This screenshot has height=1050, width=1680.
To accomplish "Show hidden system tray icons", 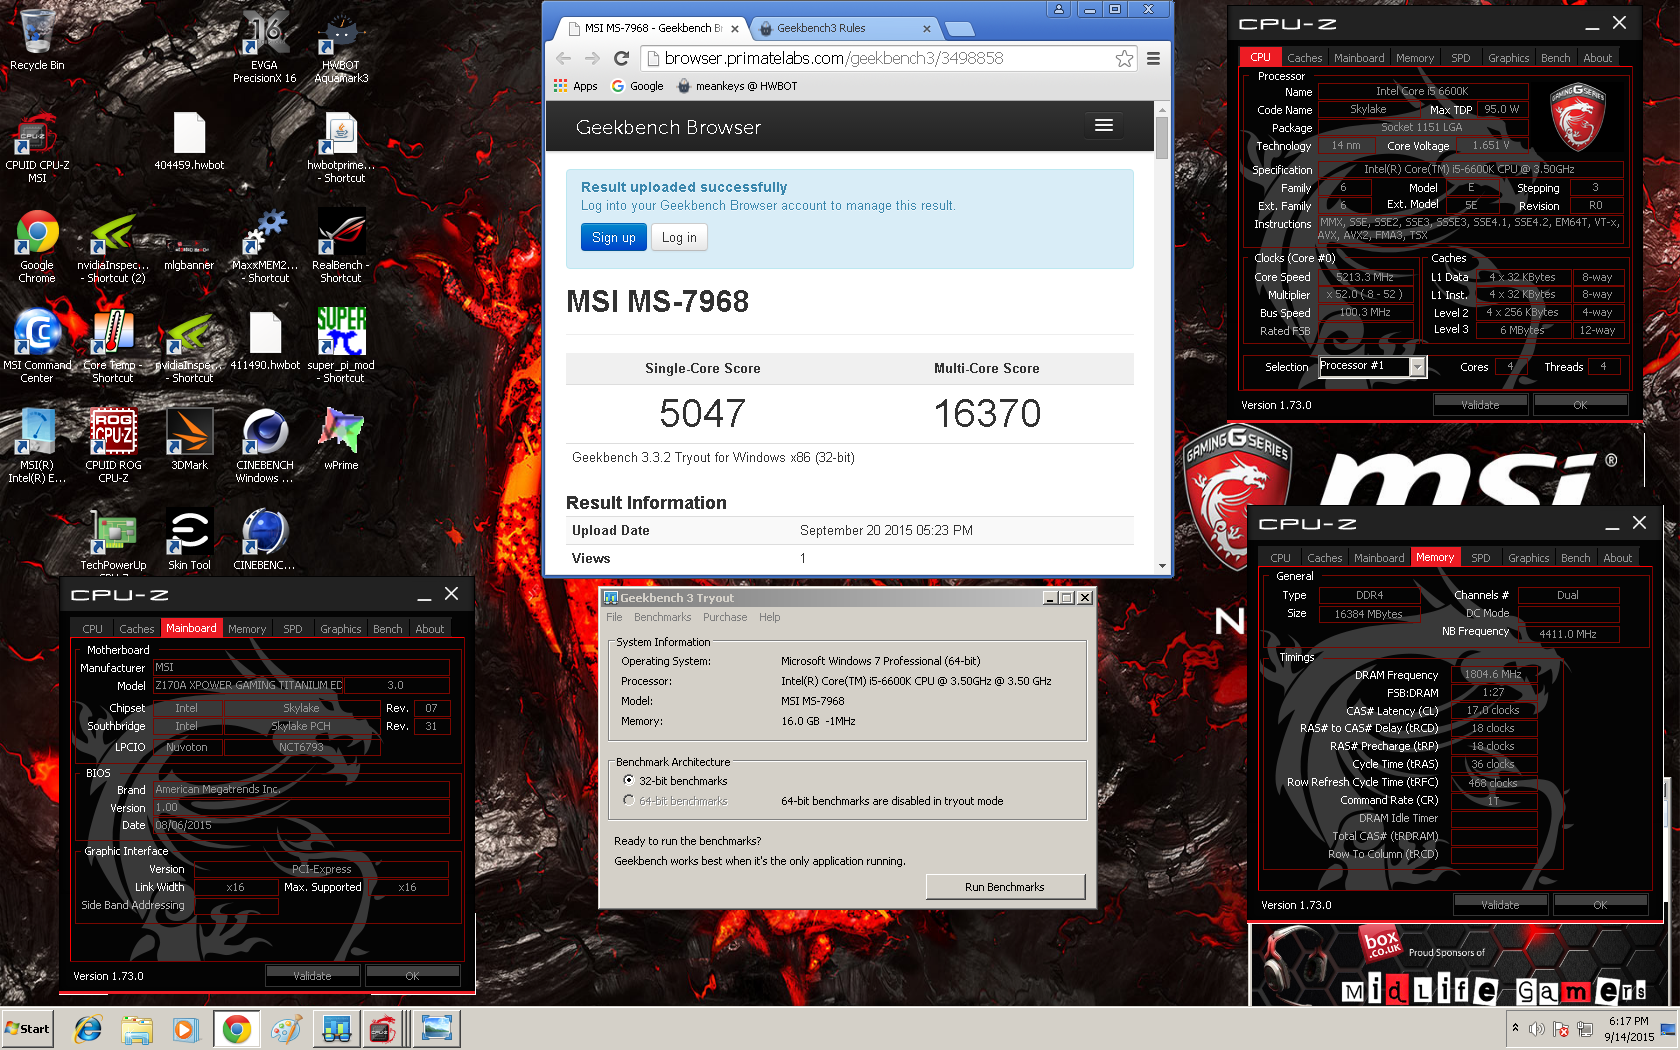I will pos(1515,1028).
